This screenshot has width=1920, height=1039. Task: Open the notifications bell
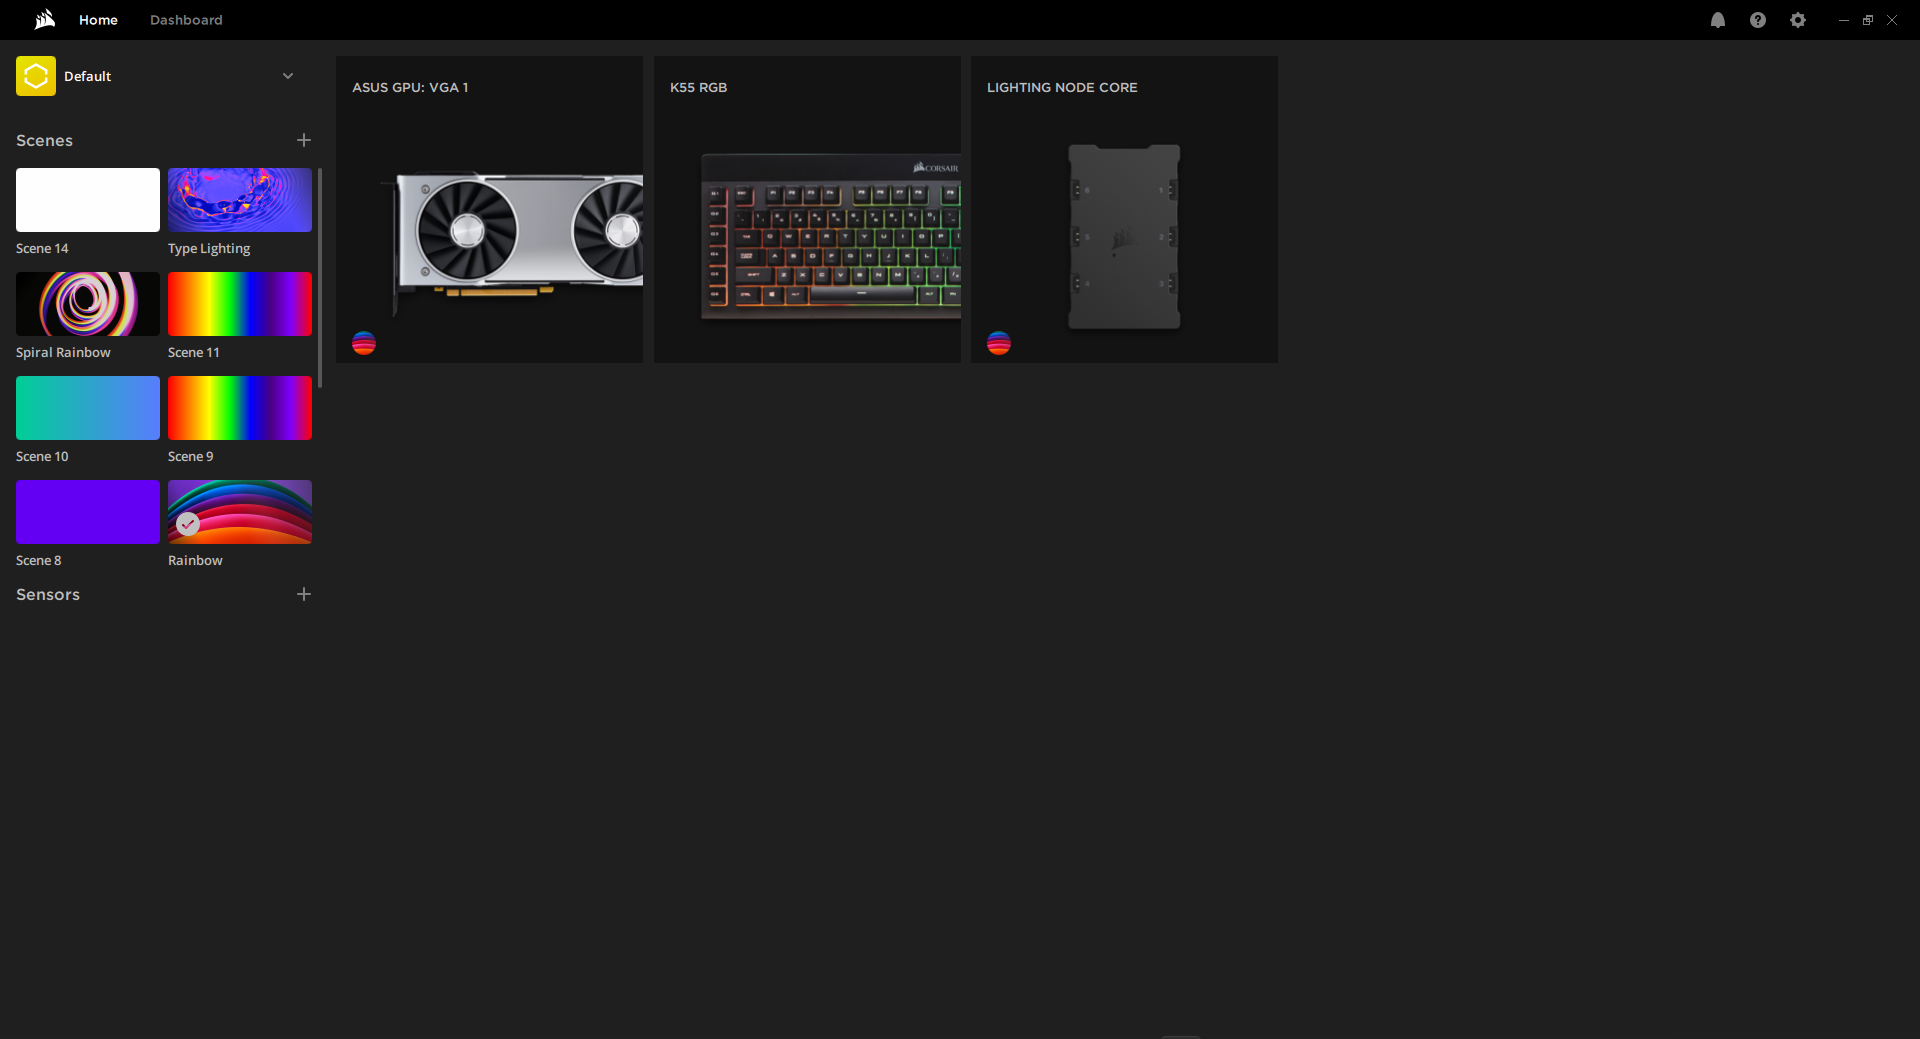(1718, 20)
